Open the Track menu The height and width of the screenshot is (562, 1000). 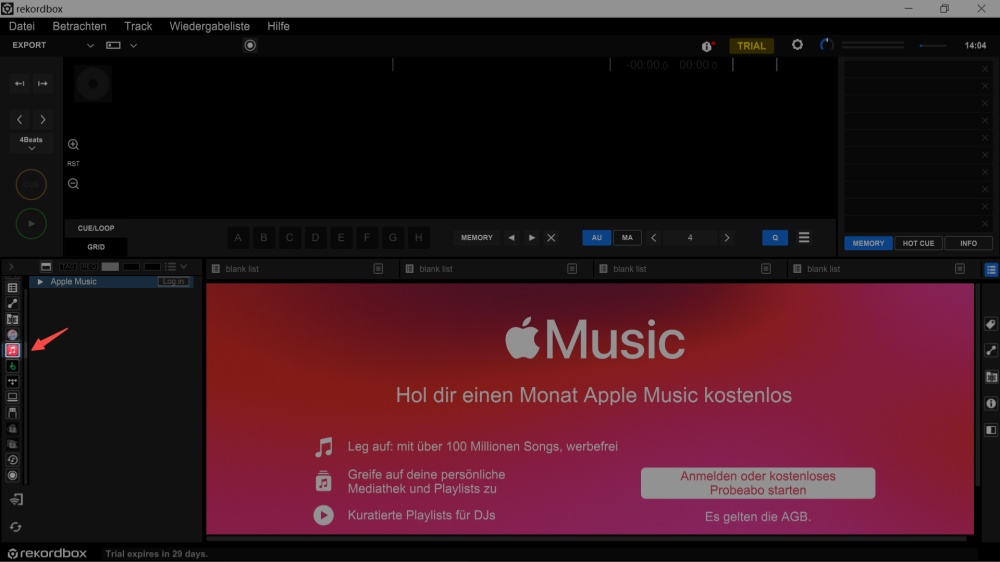point(138,26)
